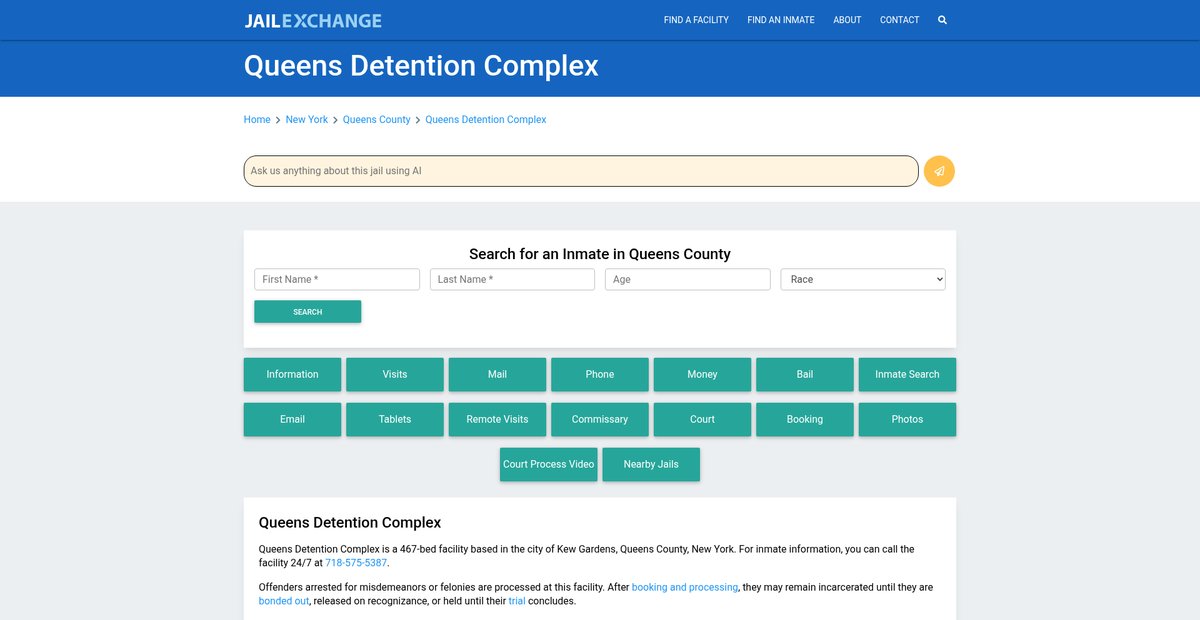
Task: View Nearby Jails
Action: point(651,464)
